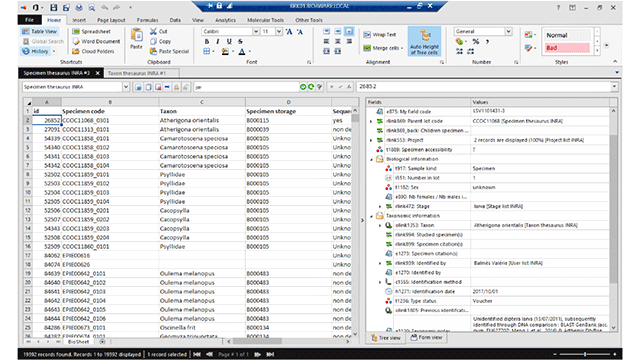Click the Help question mark icon
The height and width of the screenshot is (360, 640).
558,7
